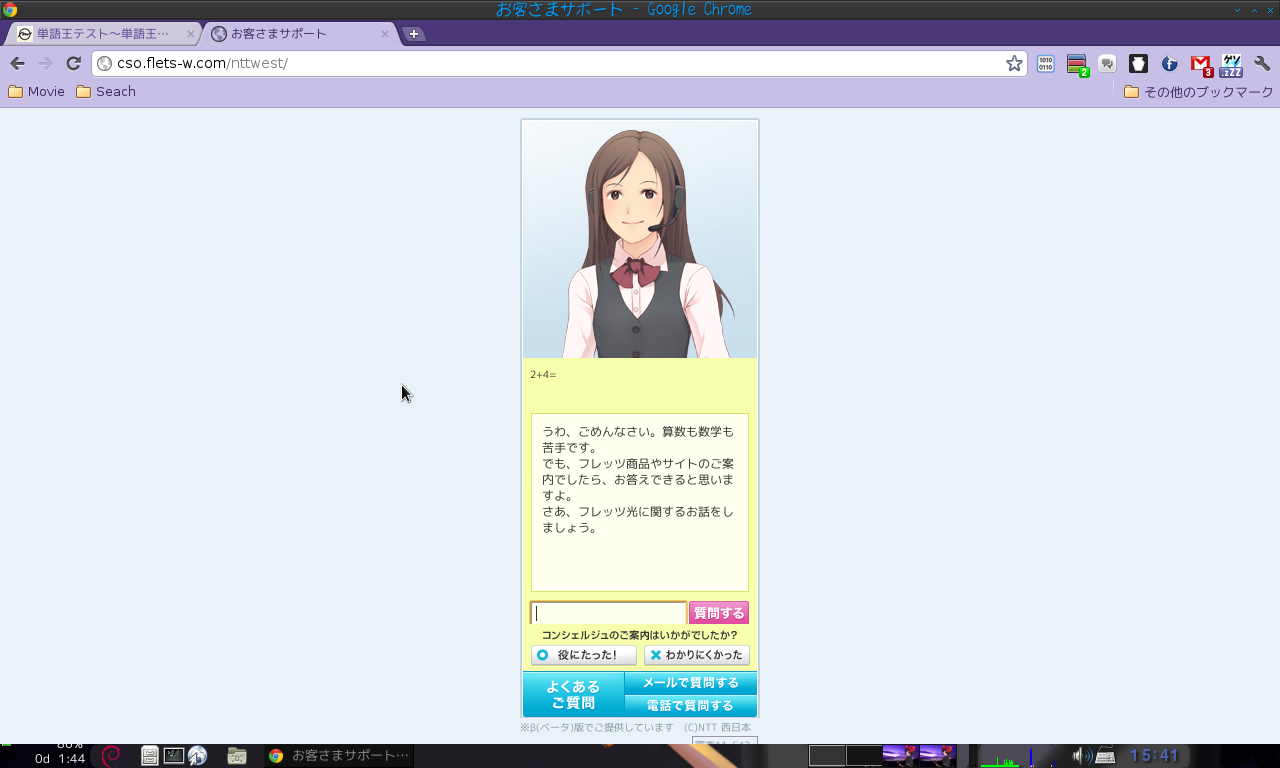This screenshot has height=768, width=1280.
Task: Click the concierge avatar image
Action: pos(640,239)
